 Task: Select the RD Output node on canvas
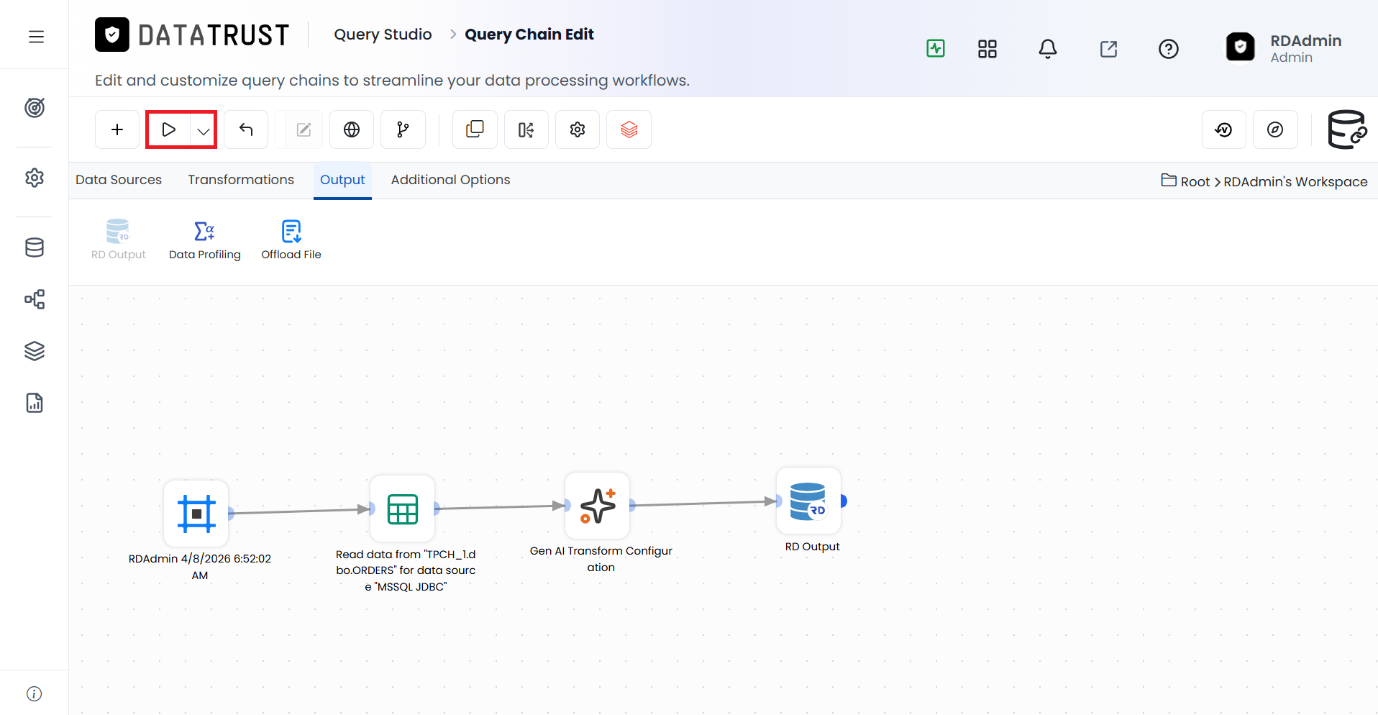click(808, 501)
